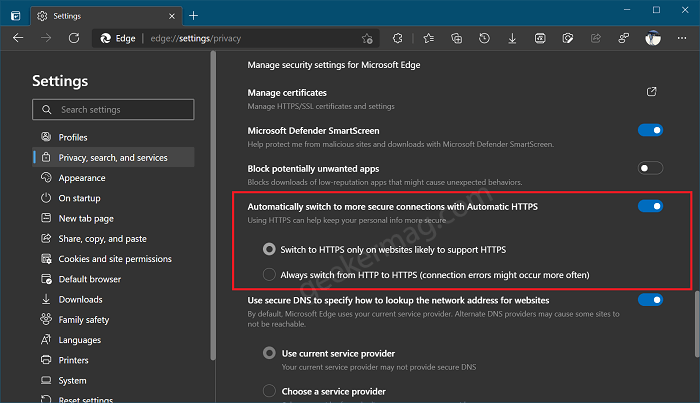This screenshot has height=403, width=700.
Task: Open Languages settings
Action: 113,340
